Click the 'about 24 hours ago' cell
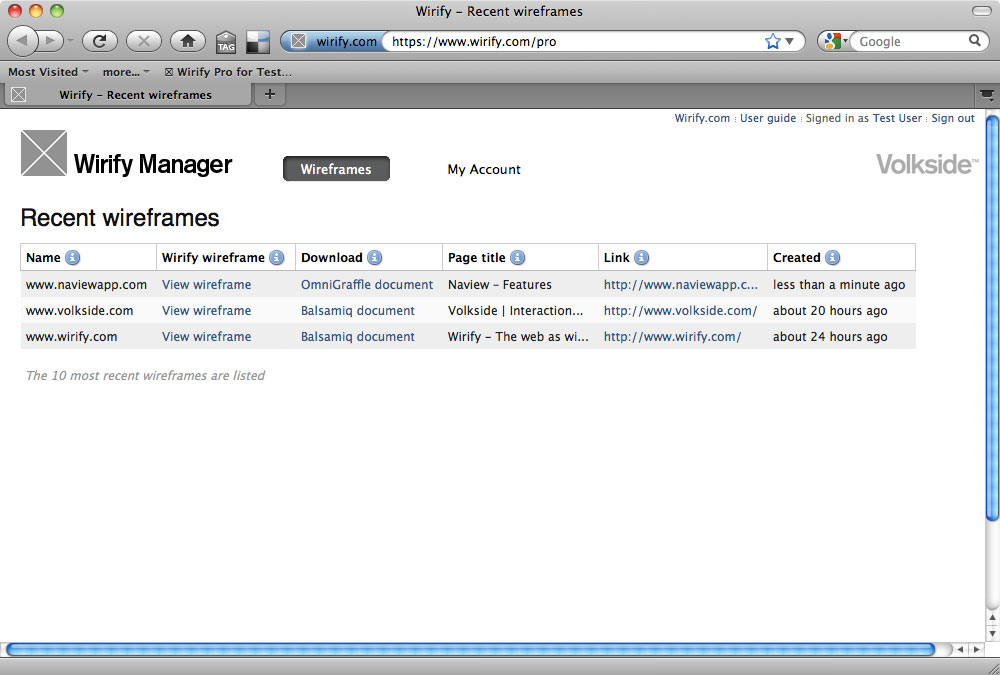 pos(830,337)
